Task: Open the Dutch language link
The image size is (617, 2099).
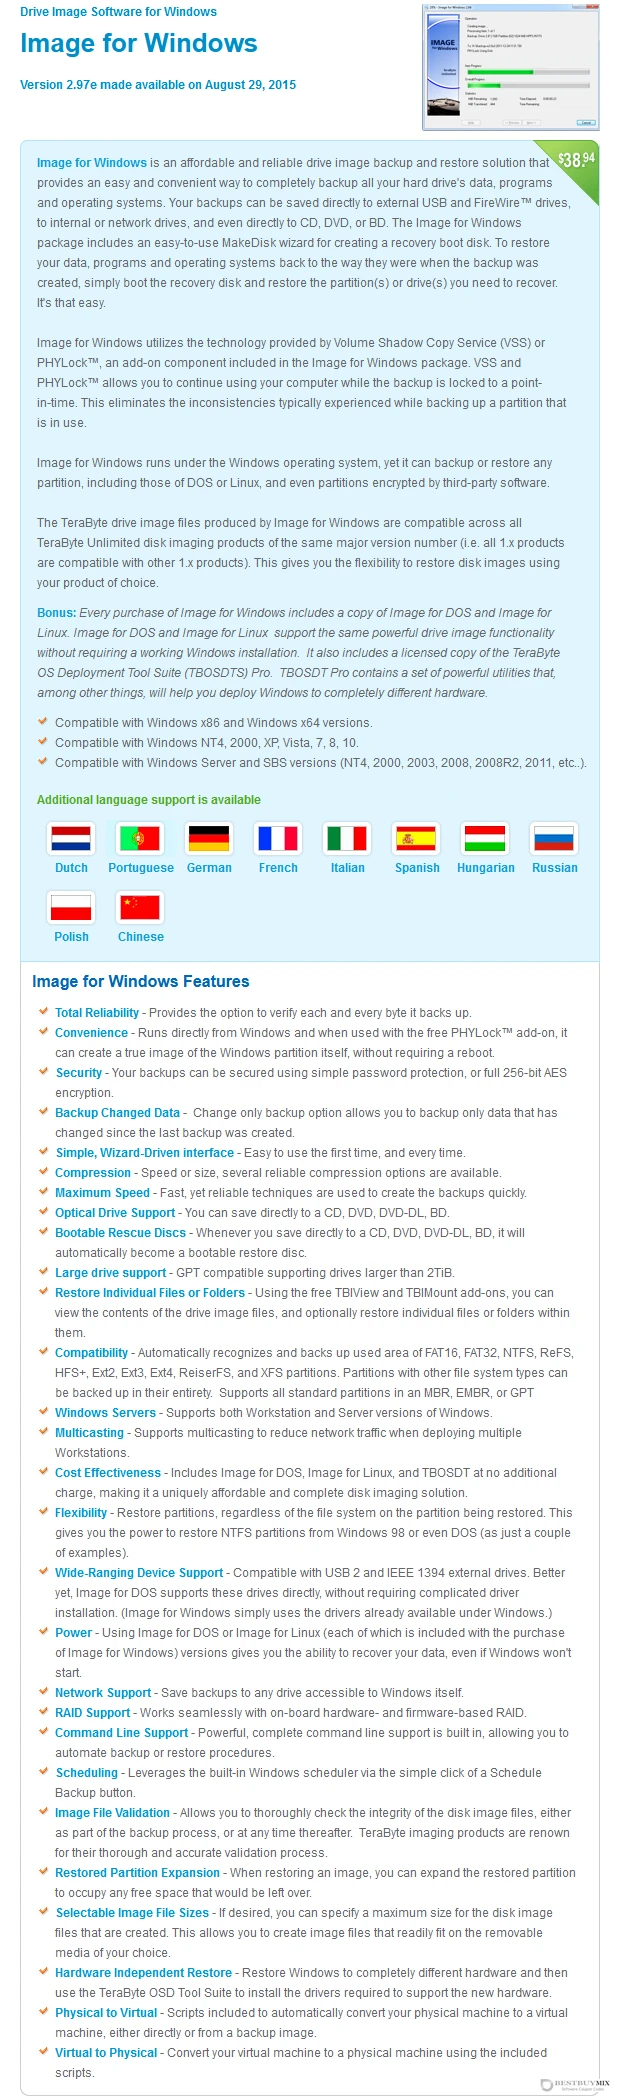Action: [x=71, y=868]
